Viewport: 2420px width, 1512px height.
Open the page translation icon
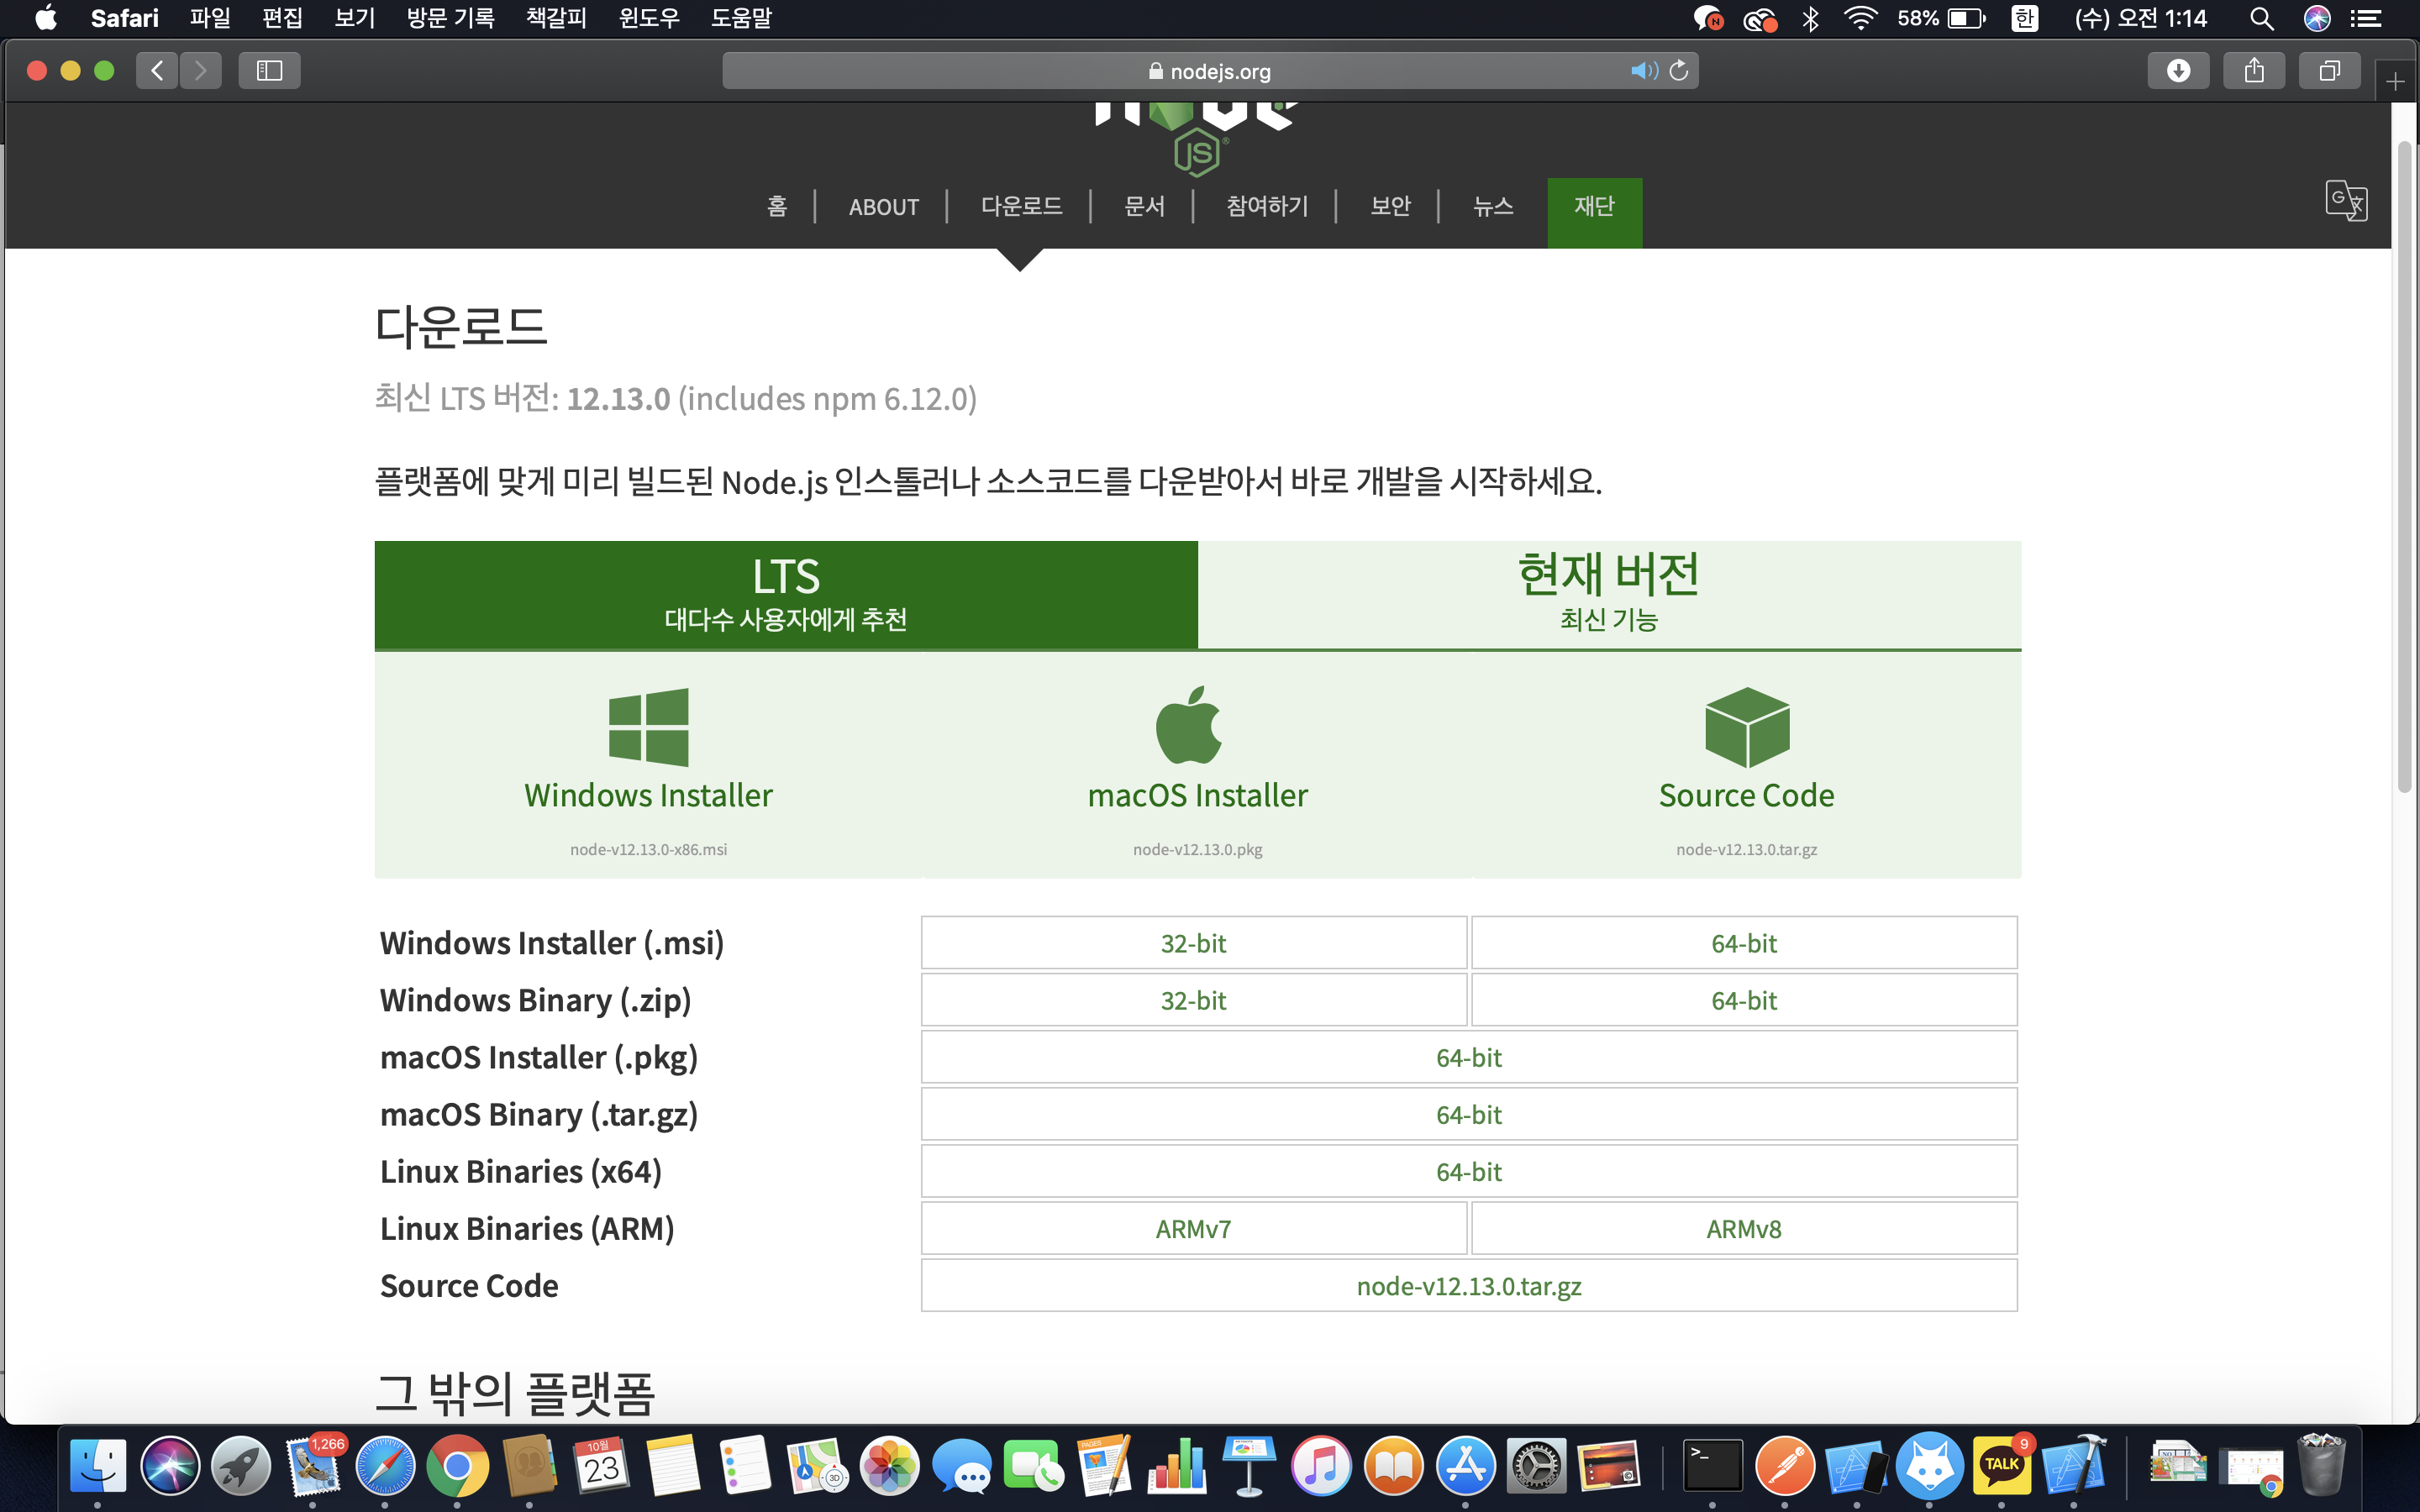2345,200
